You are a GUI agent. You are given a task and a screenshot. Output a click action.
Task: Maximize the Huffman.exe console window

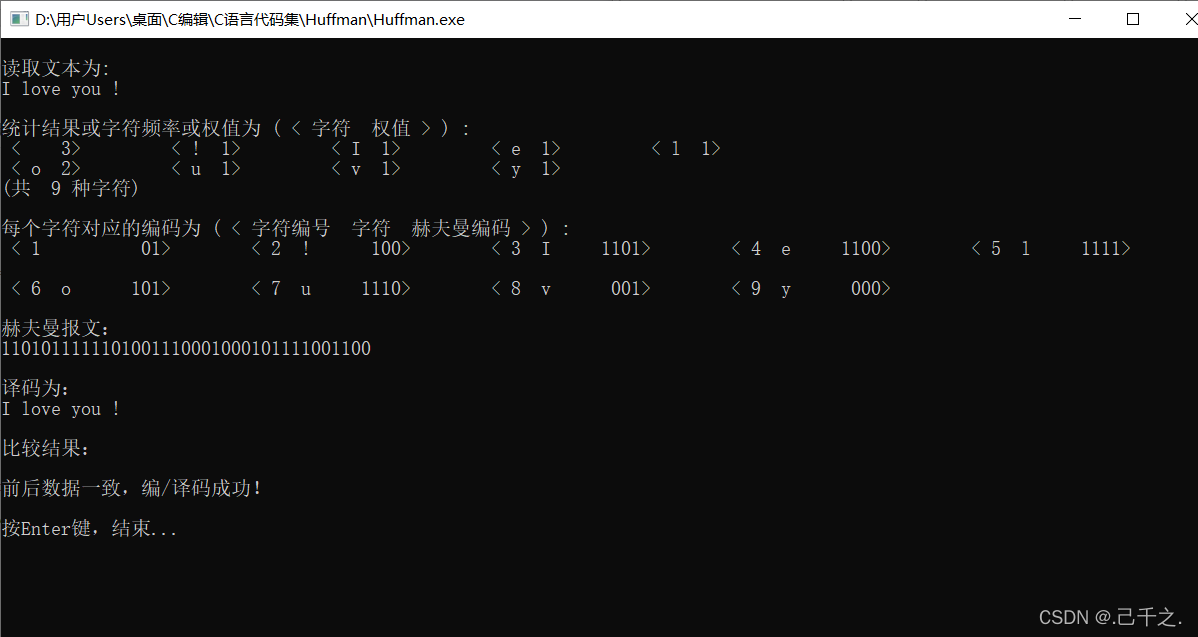(x=1133, y=19)
